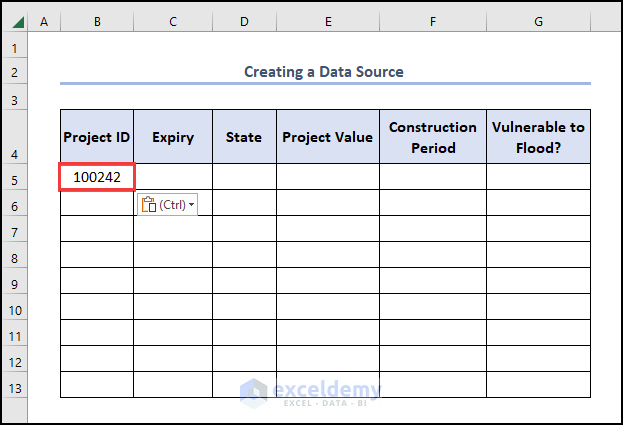
Task: Select column G header
Action: 538,21
